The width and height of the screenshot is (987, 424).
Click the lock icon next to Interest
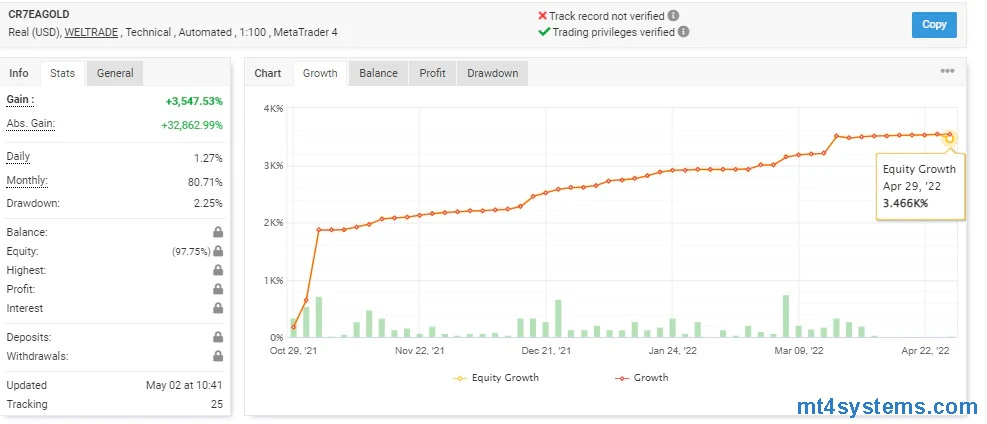[218, 309]
